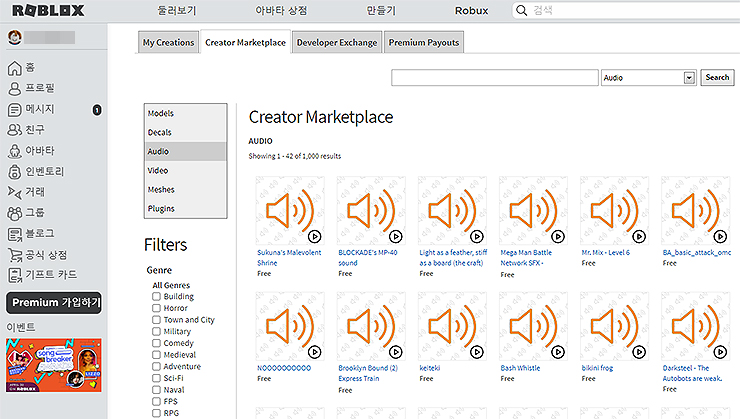Image resolution: width=740 pixels, height=419 pixels.
Task: Switch to the Premium Payouts tab
Action: pos(424,42)
